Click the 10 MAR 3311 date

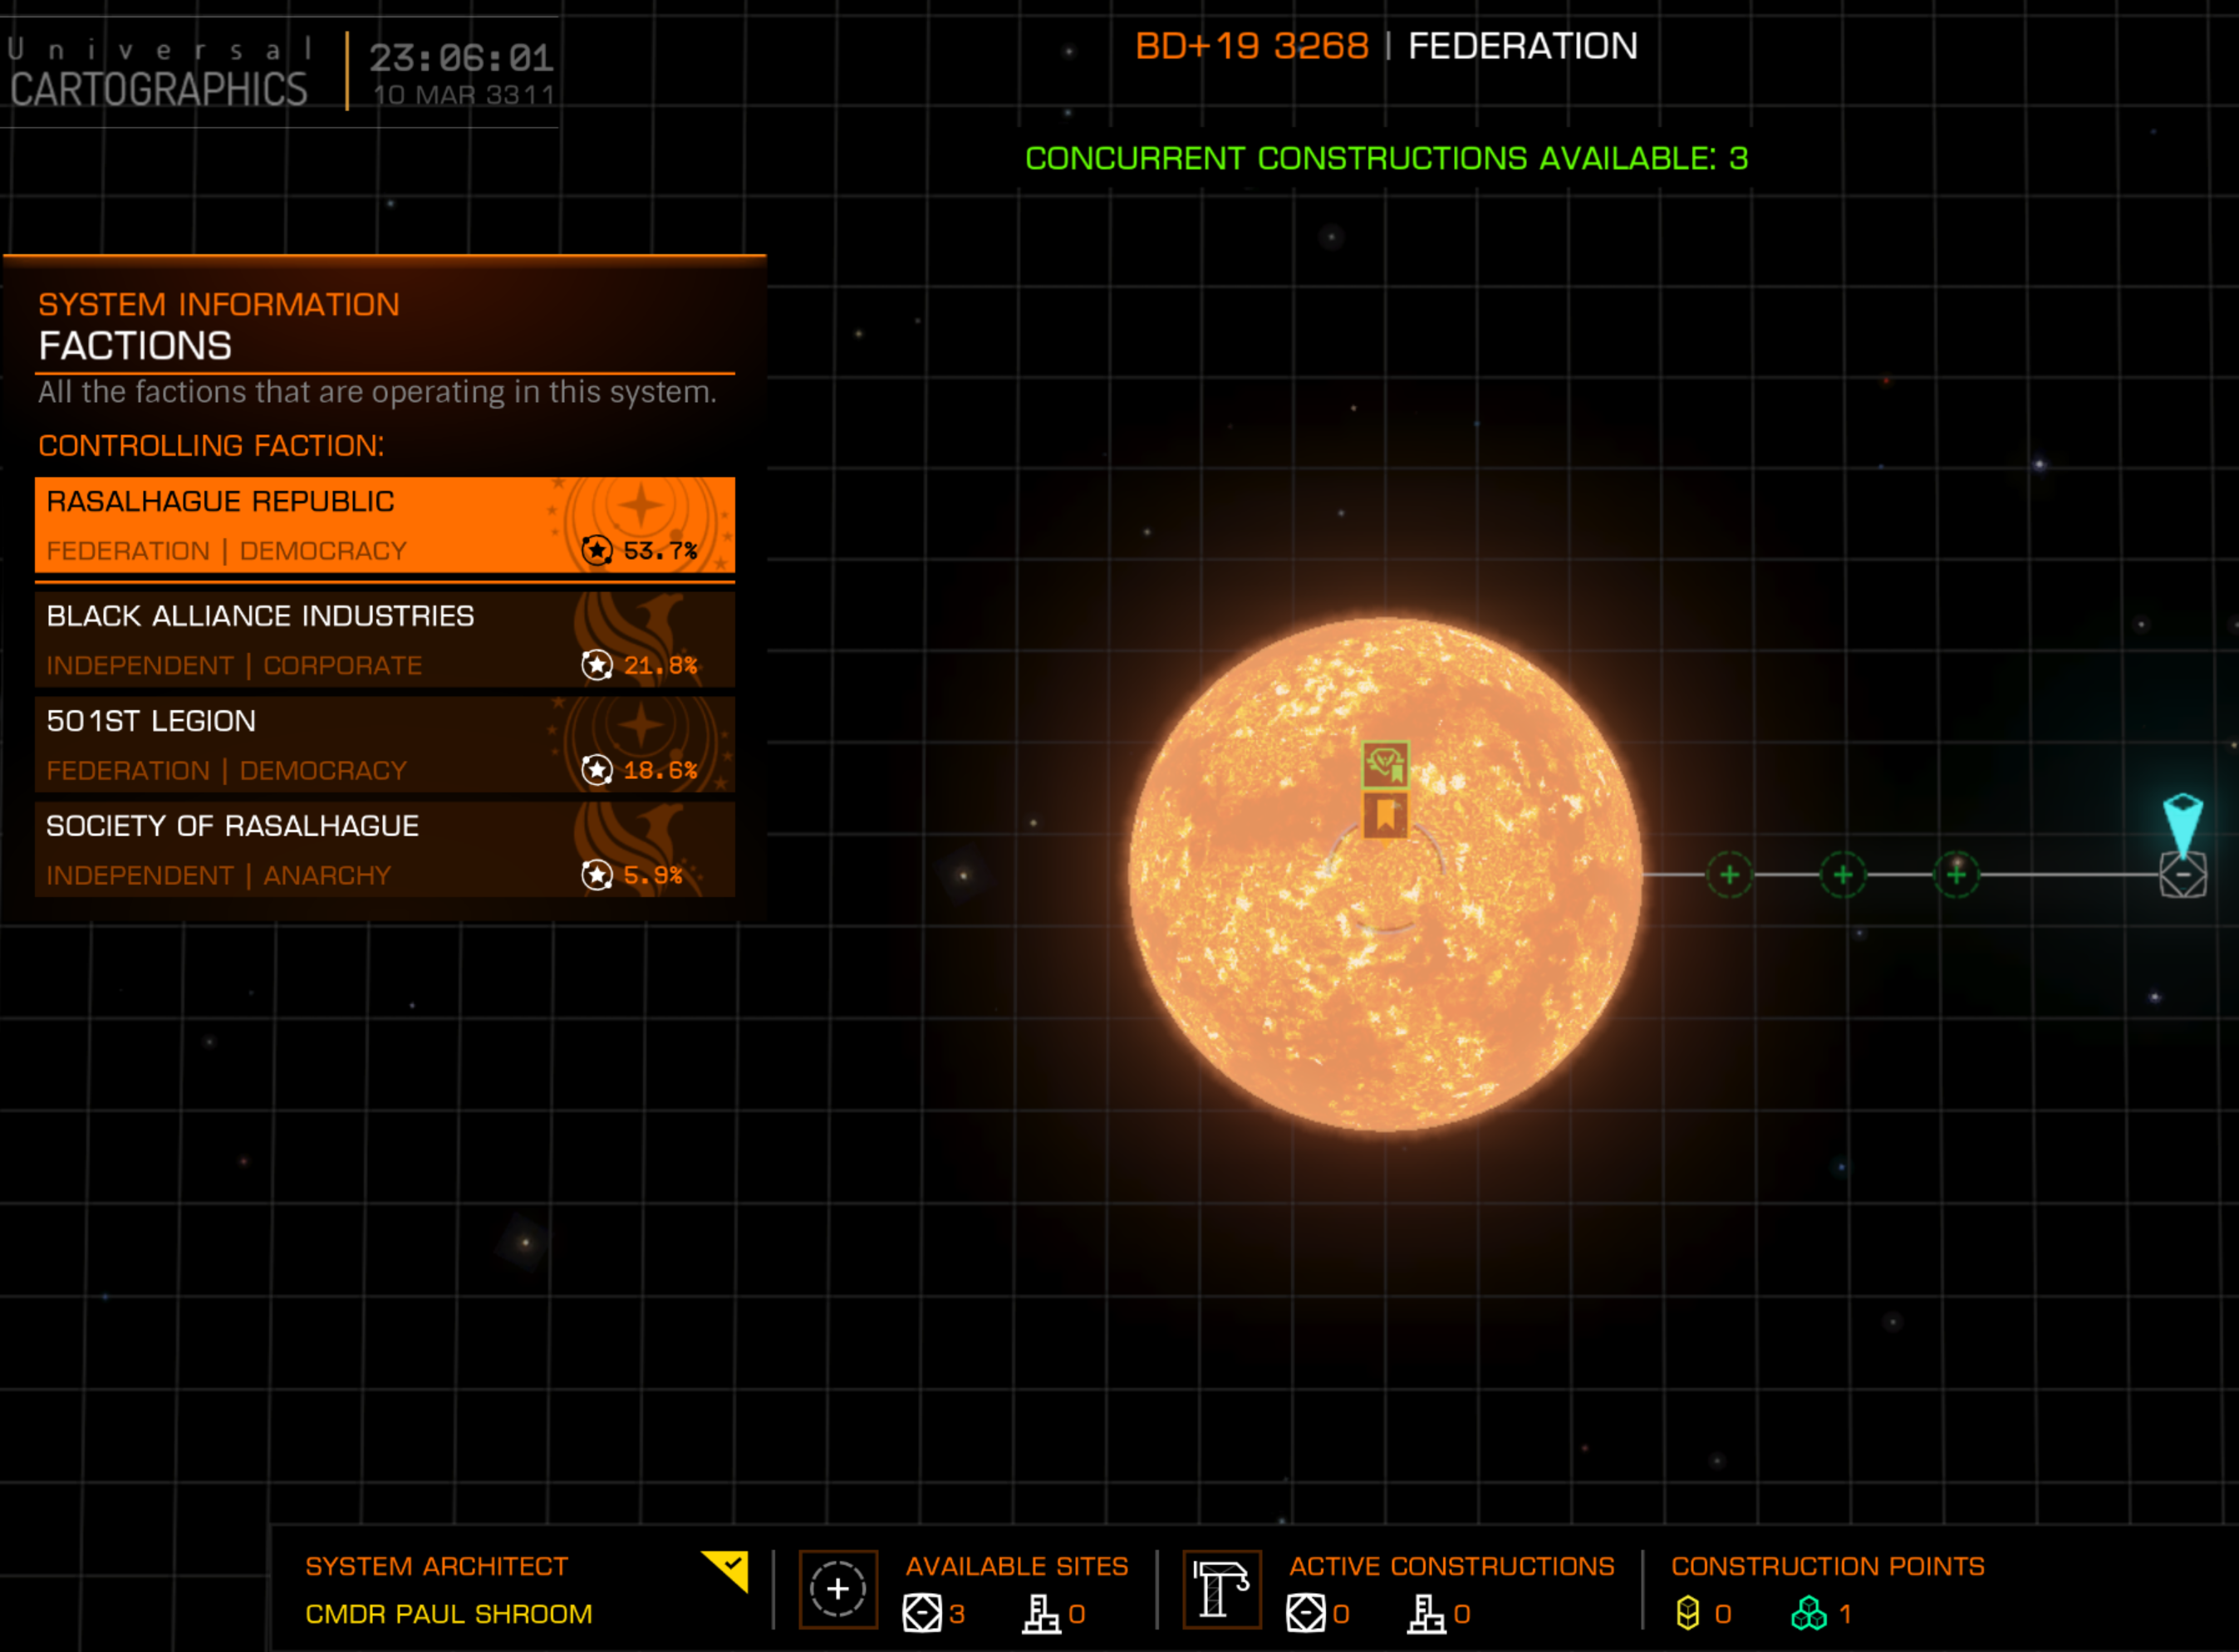tap(463, 95)
